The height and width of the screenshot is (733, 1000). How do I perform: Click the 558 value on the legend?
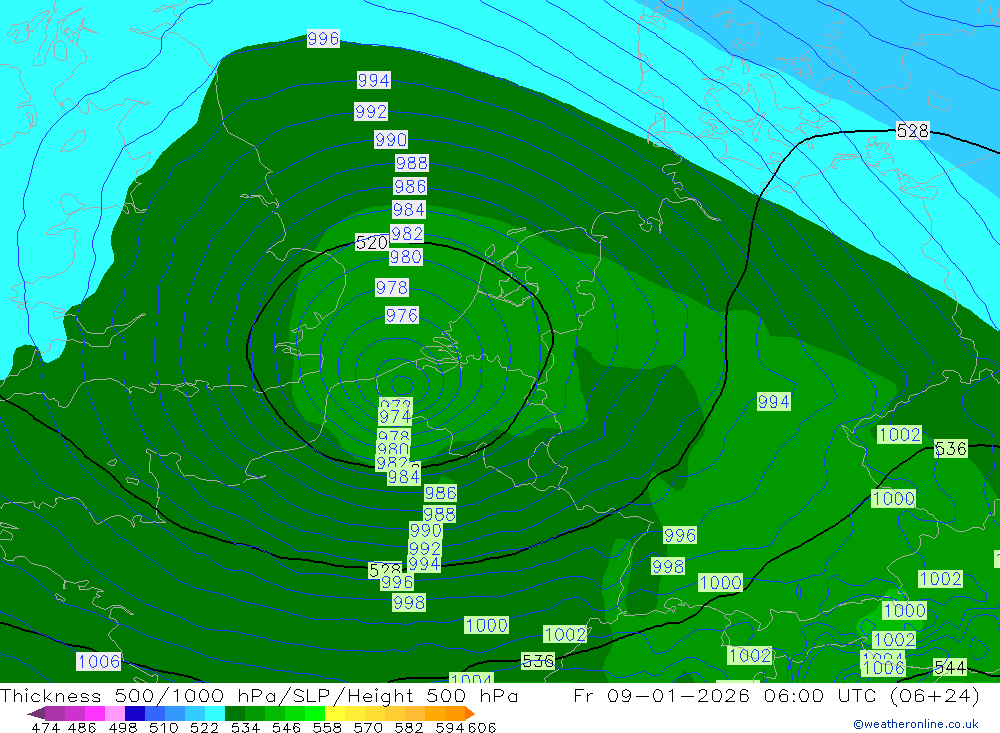pos(327,727)
